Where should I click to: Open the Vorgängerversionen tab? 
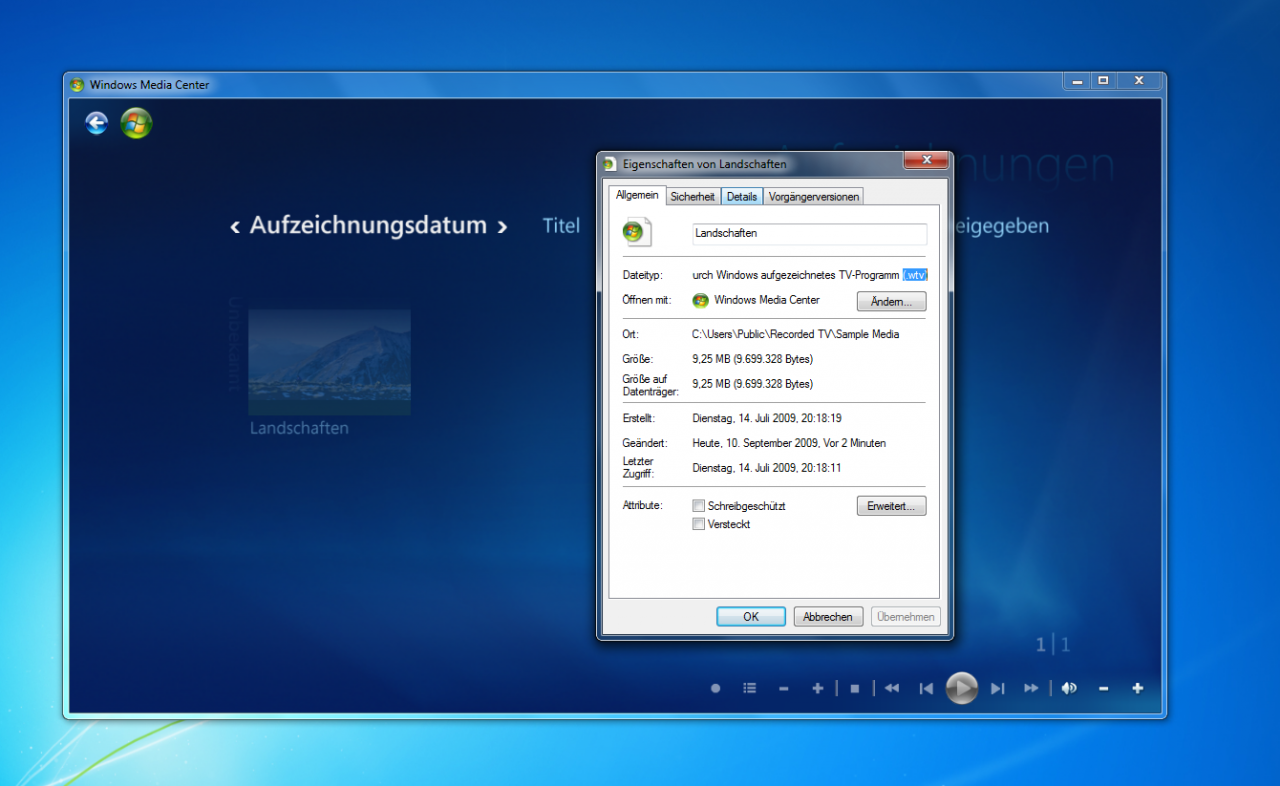coord(813,197)
